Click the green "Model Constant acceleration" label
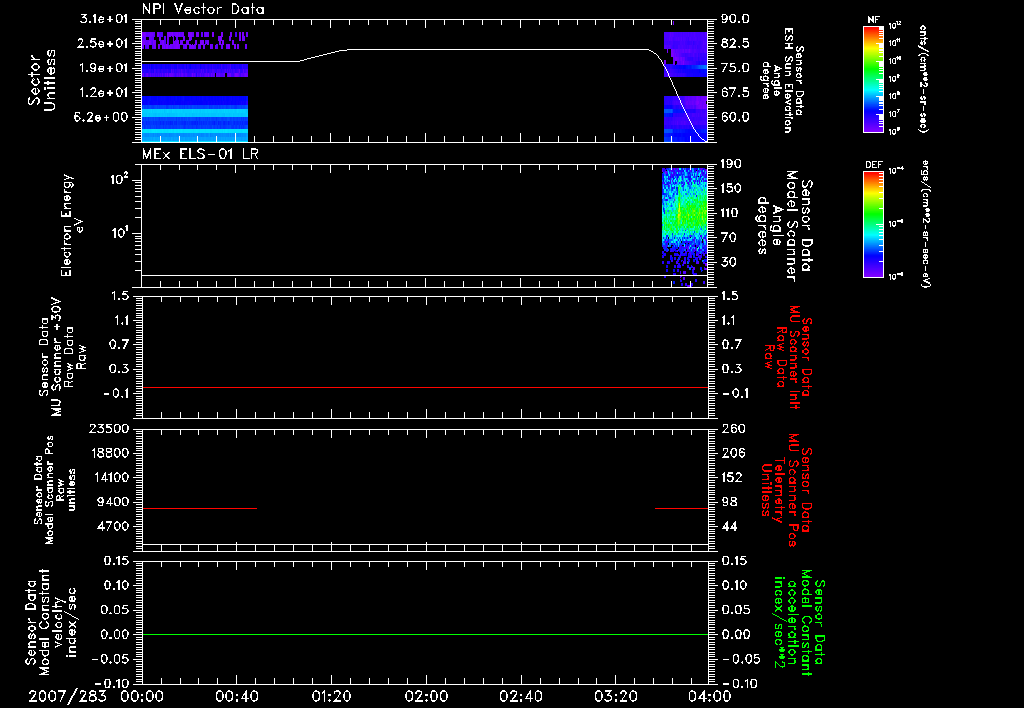Image resolution: width=1024 pixels, height=708 pixels. coord(799,623)
